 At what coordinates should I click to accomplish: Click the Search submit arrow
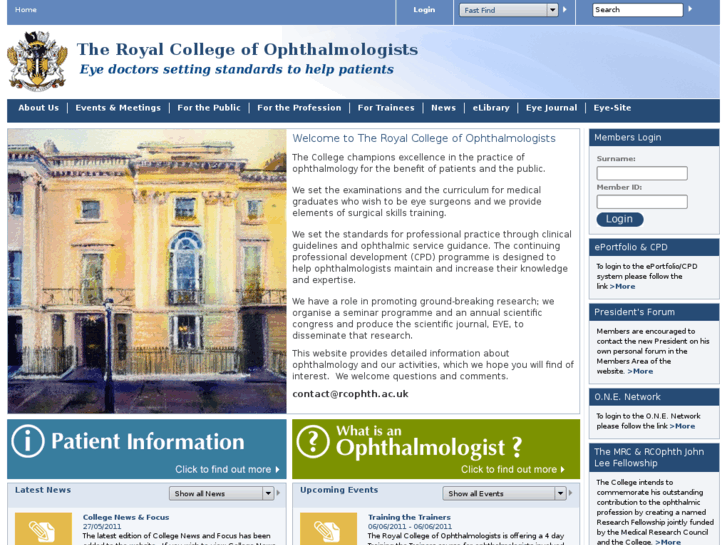click(690, 9)
